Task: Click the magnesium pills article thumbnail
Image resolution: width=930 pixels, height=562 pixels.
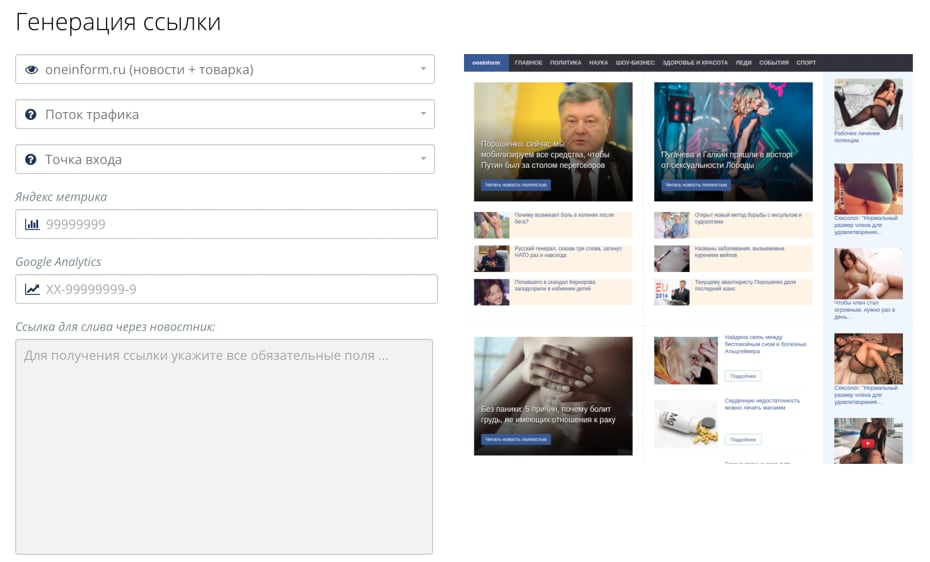Action: (x=686, y=423)
